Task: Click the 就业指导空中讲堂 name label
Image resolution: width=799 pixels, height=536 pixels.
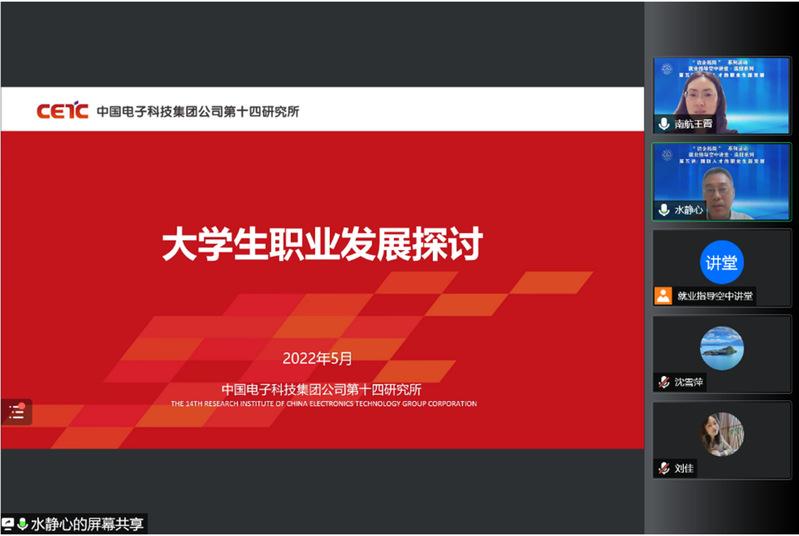Action: tap(715, 296)
